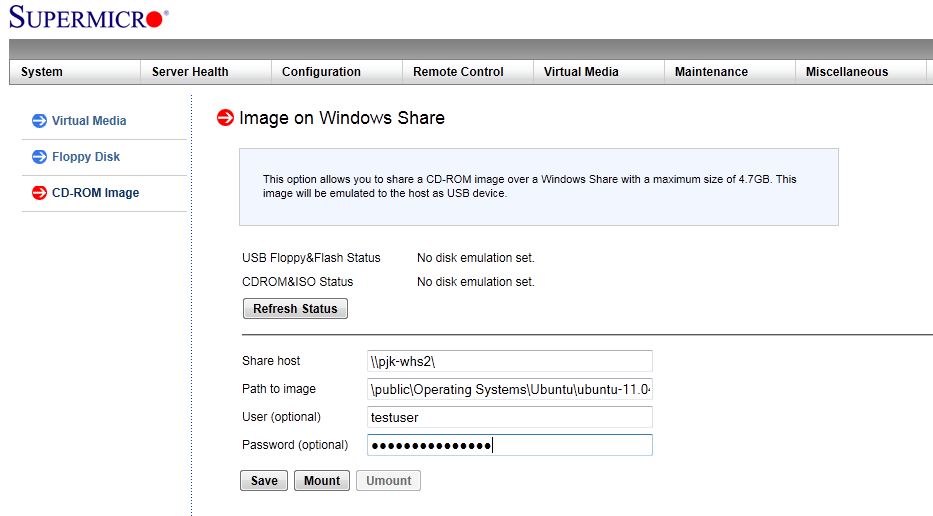Open the Virtual Media menu tab

tap(581, 72)
